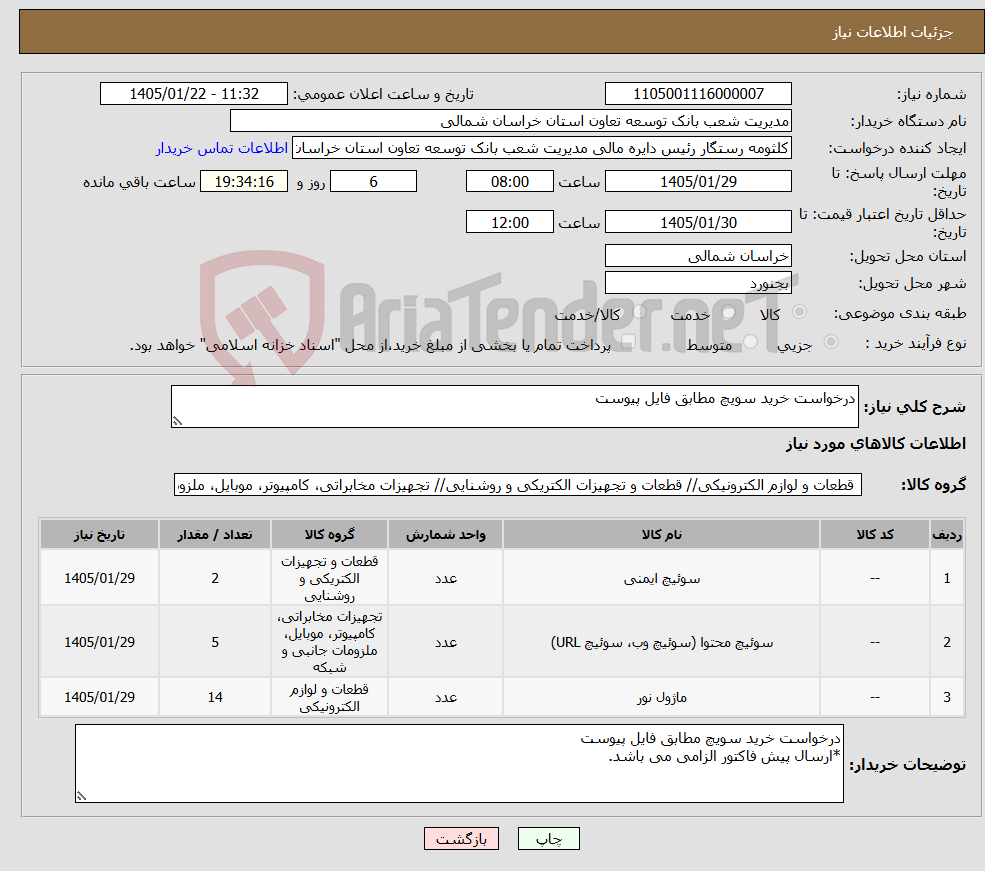Click the delivery province field خراسان شمالی
The height and width of the screenshot is (871, 985).
698,256
